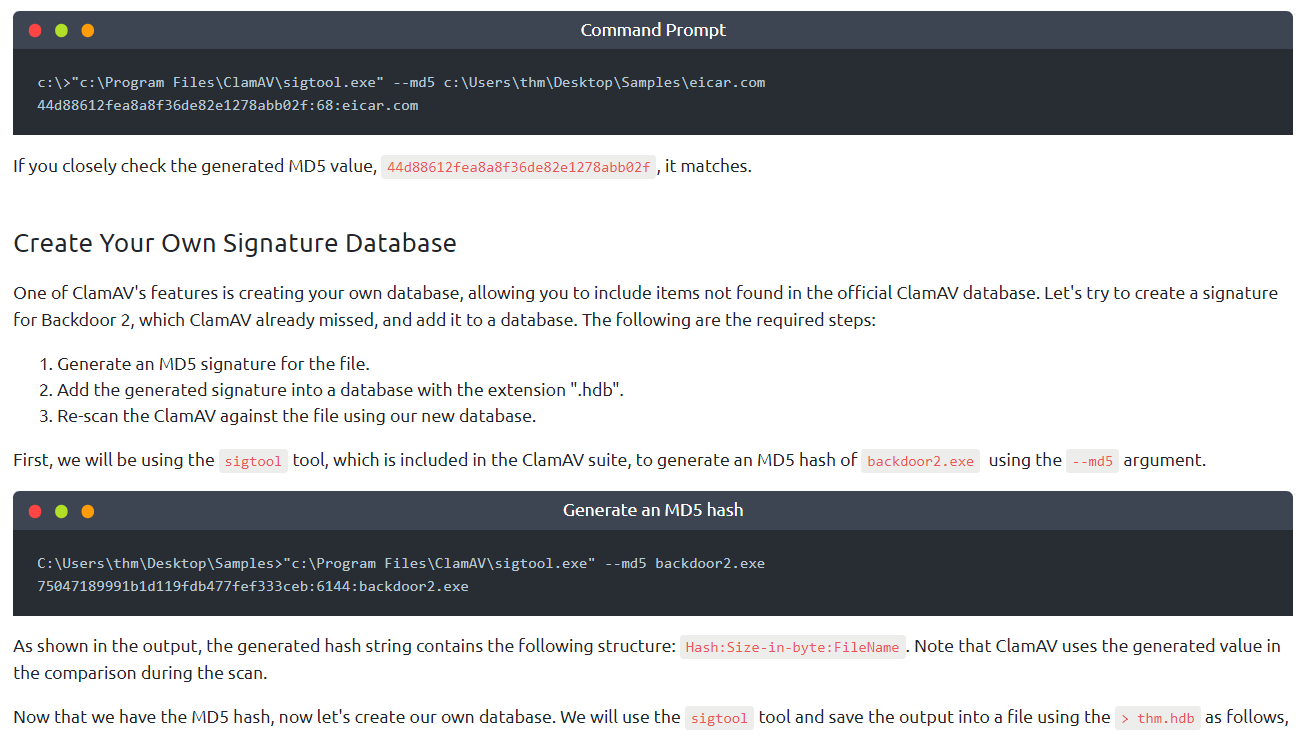Click the Create Your Own Signature Database heading
The image size is (1308, 736).
(x=235, y=243)
